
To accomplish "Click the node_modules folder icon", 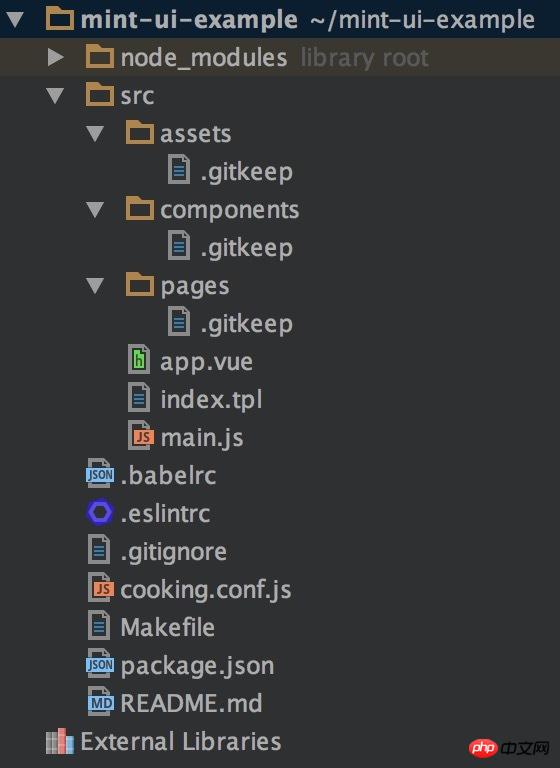I will click(100, 56).
